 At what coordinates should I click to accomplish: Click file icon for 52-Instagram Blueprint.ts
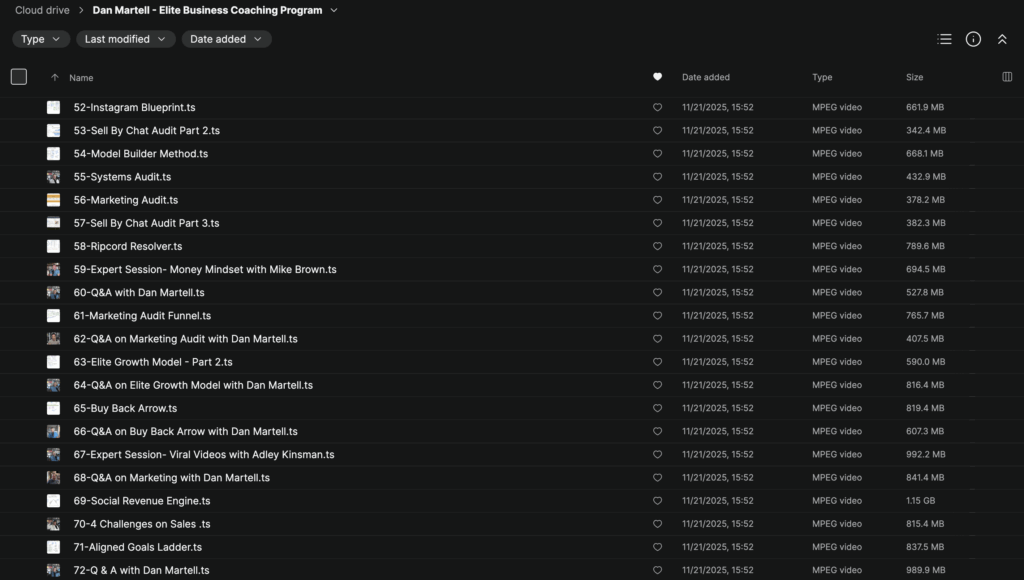pos(53,107)
